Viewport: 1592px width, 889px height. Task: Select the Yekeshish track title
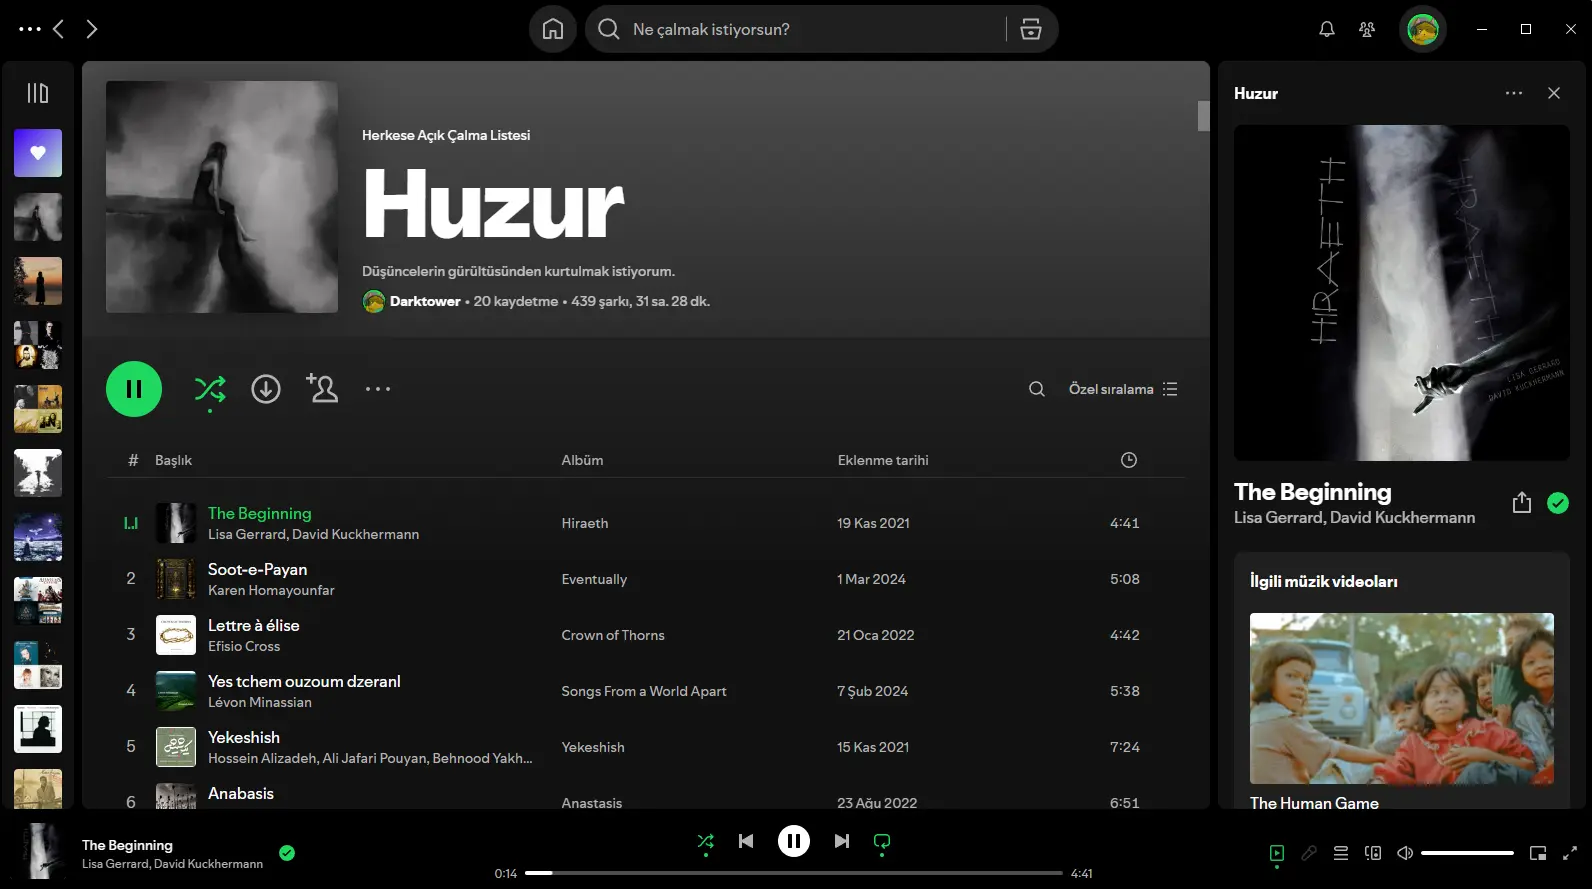point(243,737)
